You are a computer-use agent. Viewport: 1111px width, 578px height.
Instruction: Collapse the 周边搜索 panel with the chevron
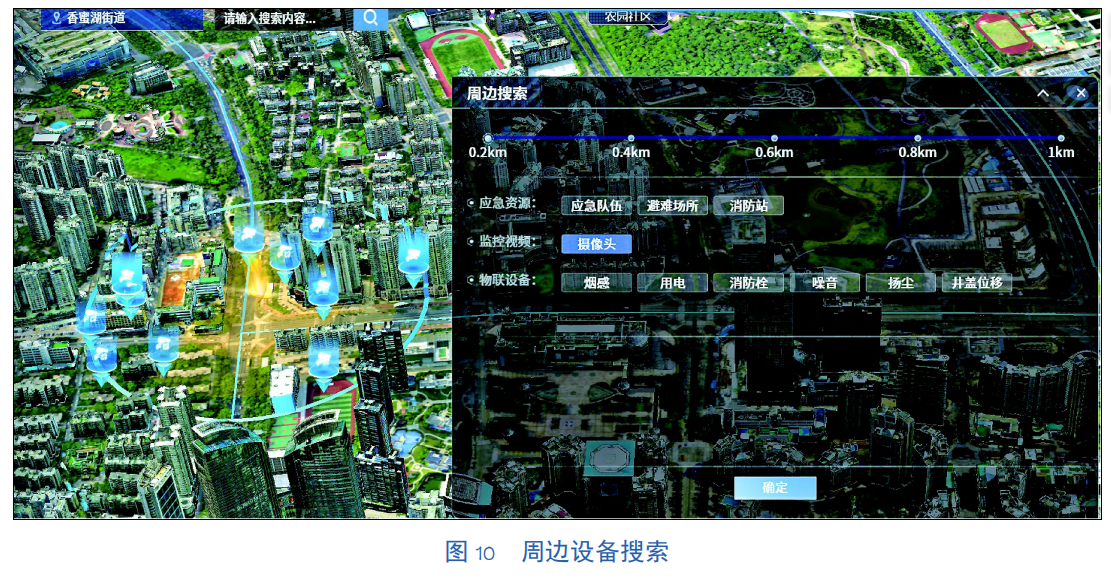(x=1043, y=93)
